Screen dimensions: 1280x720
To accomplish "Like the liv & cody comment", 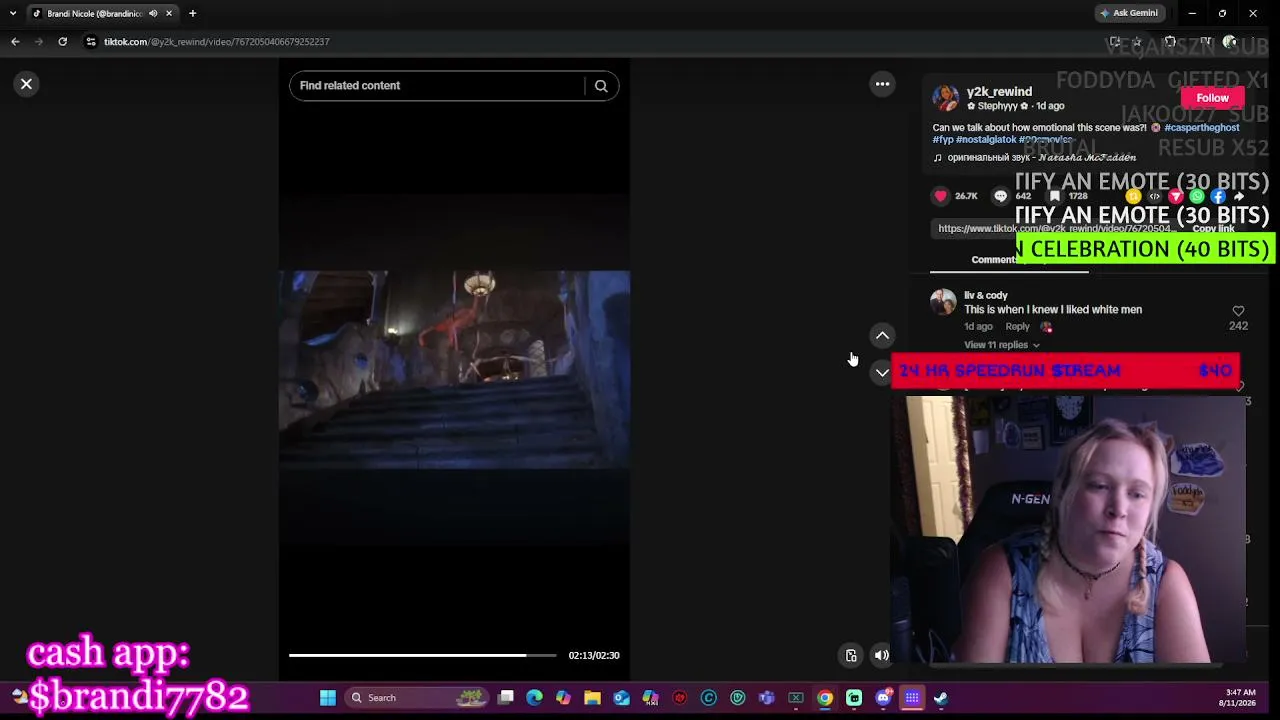I will 1238,311.
